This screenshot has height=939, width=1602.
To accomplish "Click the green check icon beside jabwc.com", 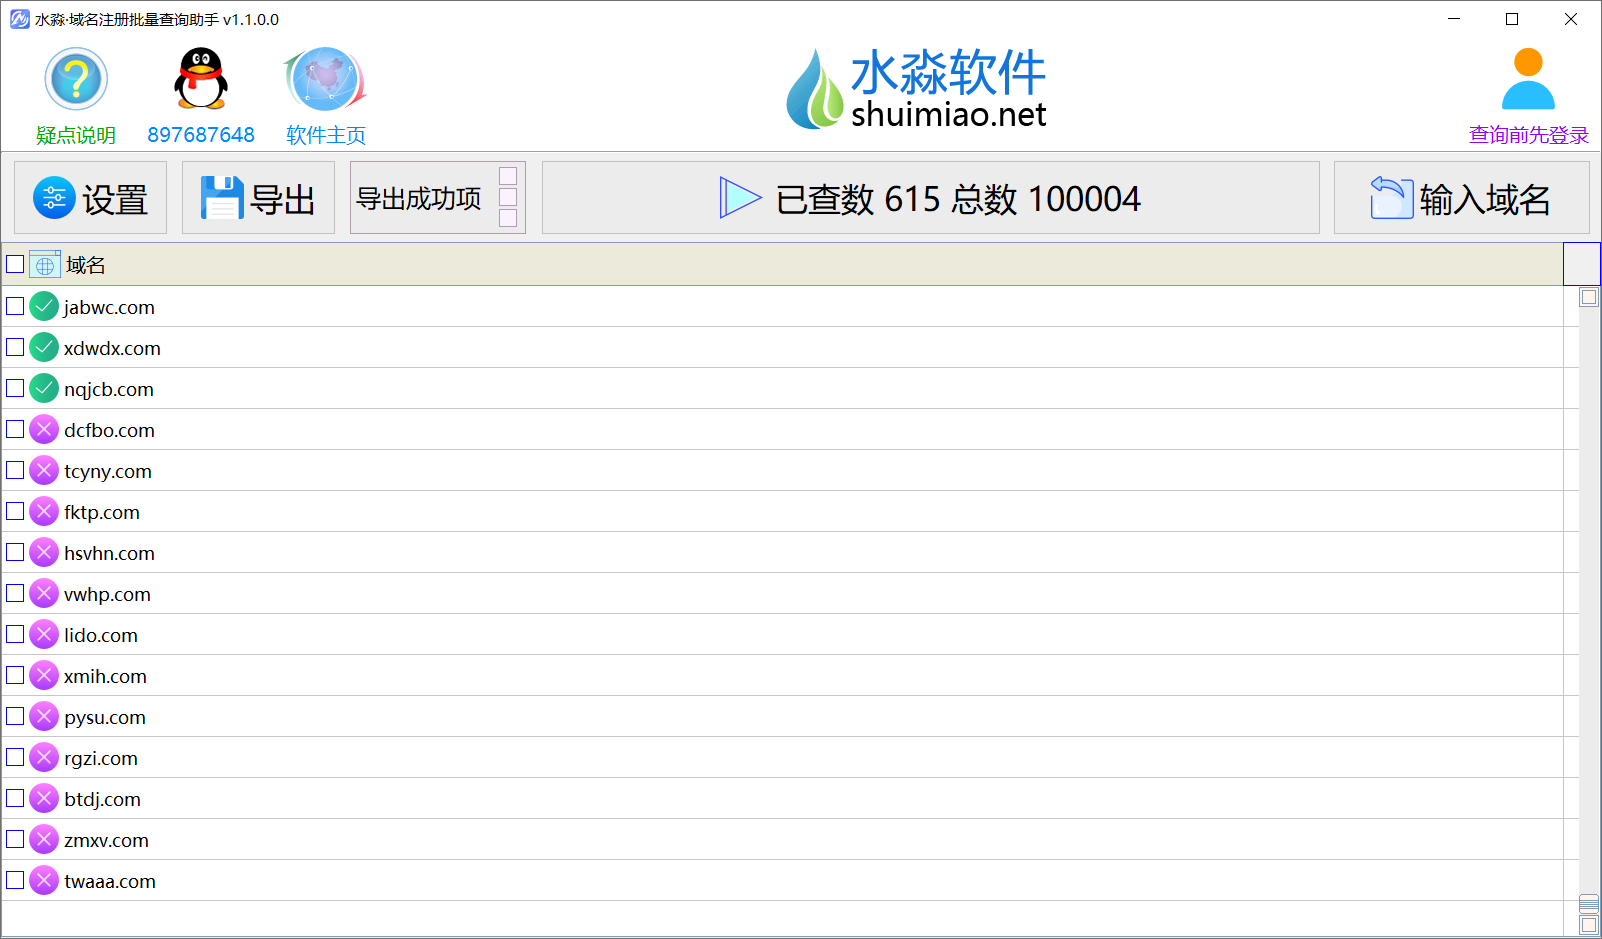I will click(x=43, y=306).
